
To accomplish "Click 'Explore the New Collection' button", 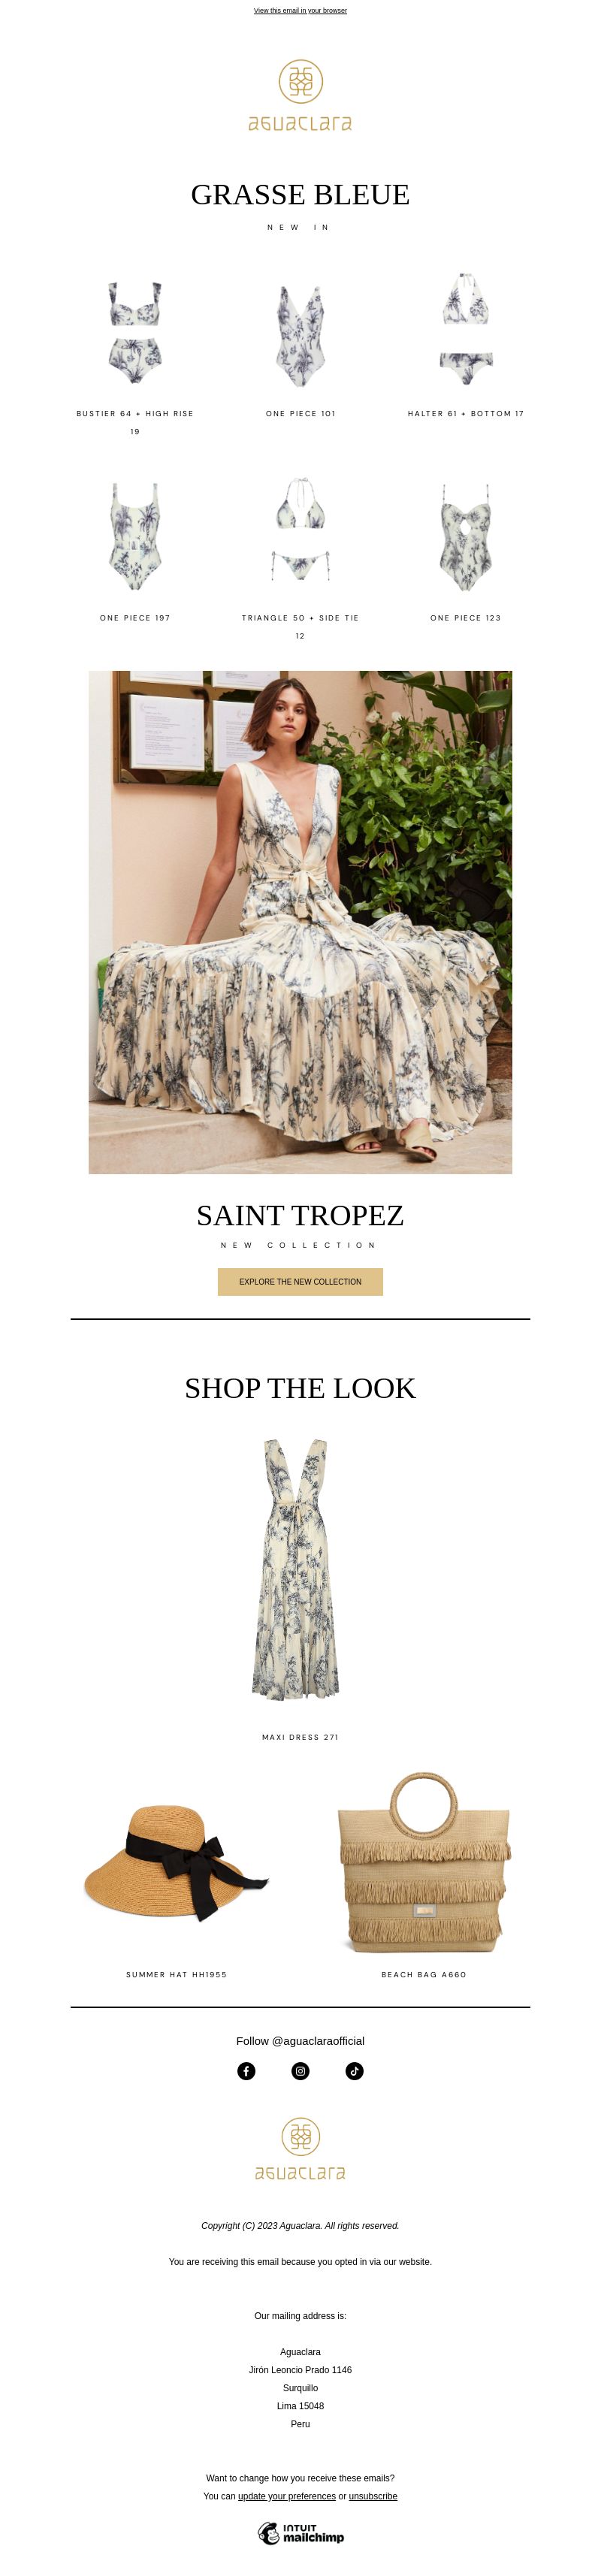I will [x=300, y=1281].
